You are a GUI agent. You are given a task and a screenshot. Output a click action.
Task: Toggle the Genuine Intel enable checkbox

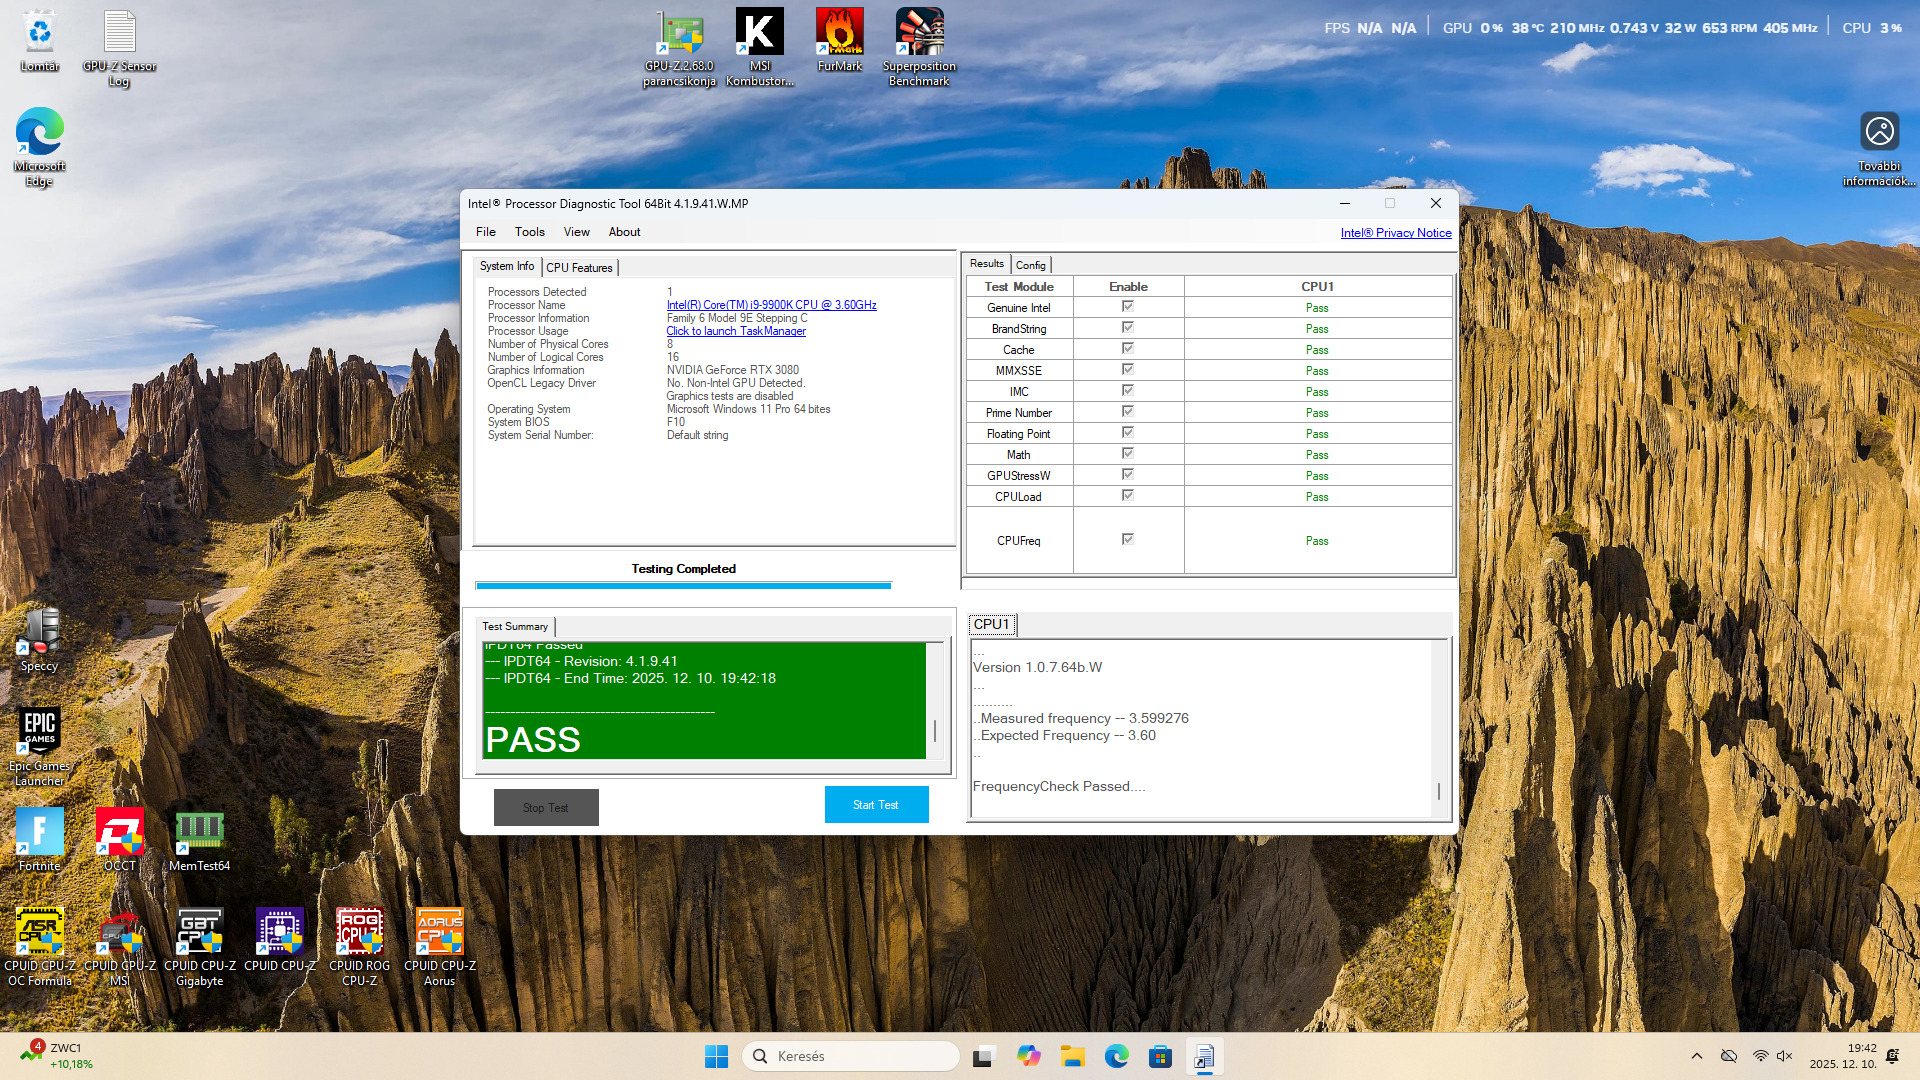[1127, 307]
